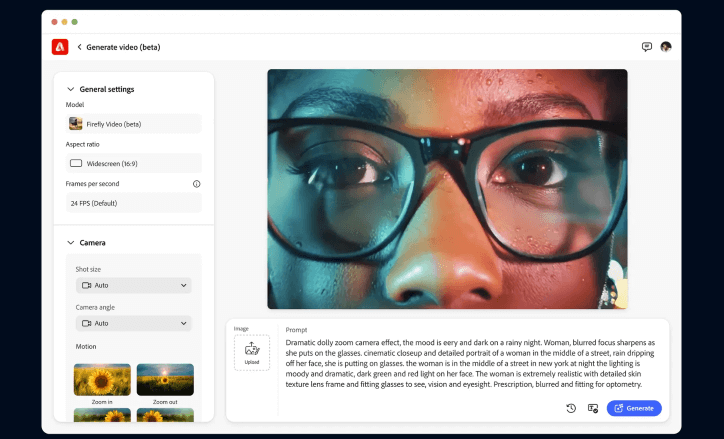Viewport: 724px width, 439px height.
Task: Open the feedback chat icon in header
Action: click(x=646, y=47)
